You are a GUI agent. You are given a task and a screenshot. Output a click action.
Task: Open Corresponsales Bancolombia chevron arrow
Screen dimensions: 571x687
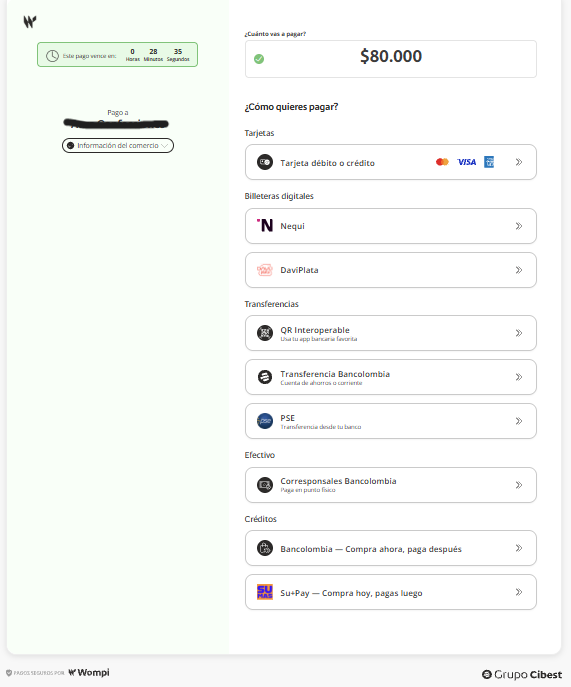(519, 485)
